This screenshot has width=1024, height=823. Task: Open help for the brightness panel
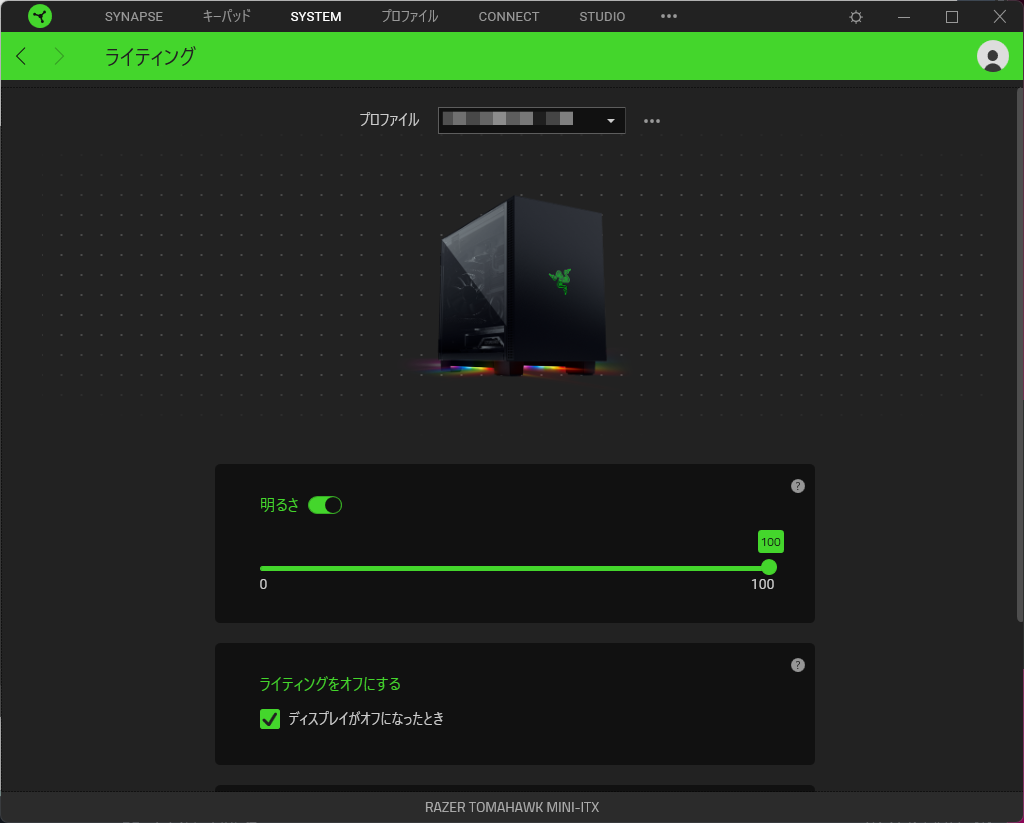[797, 486]
